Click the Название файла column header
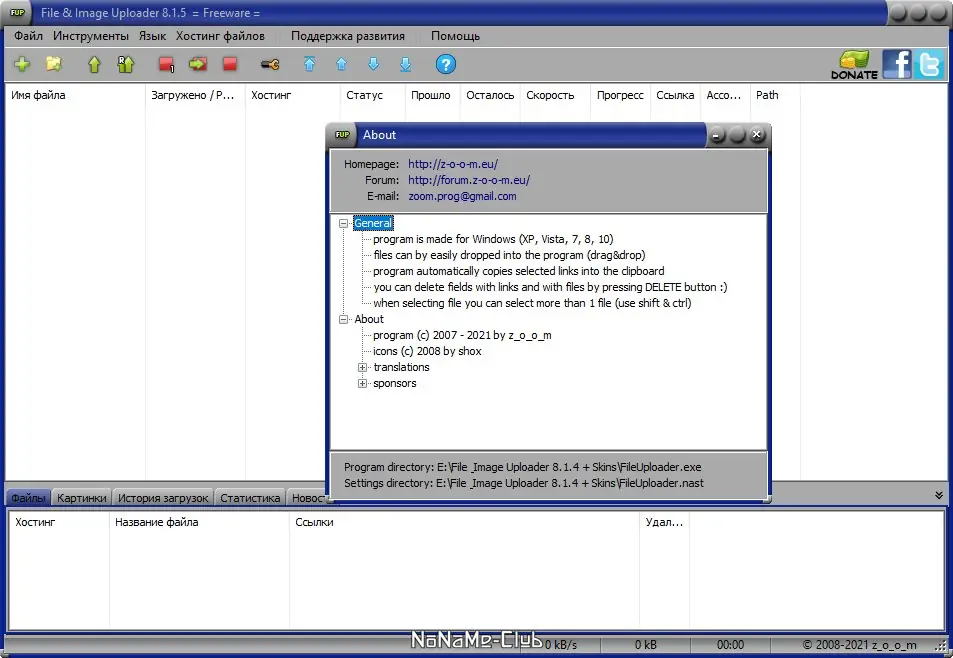Image resolution: width=953 pixels, height=658 pixels. coord(199,522)
